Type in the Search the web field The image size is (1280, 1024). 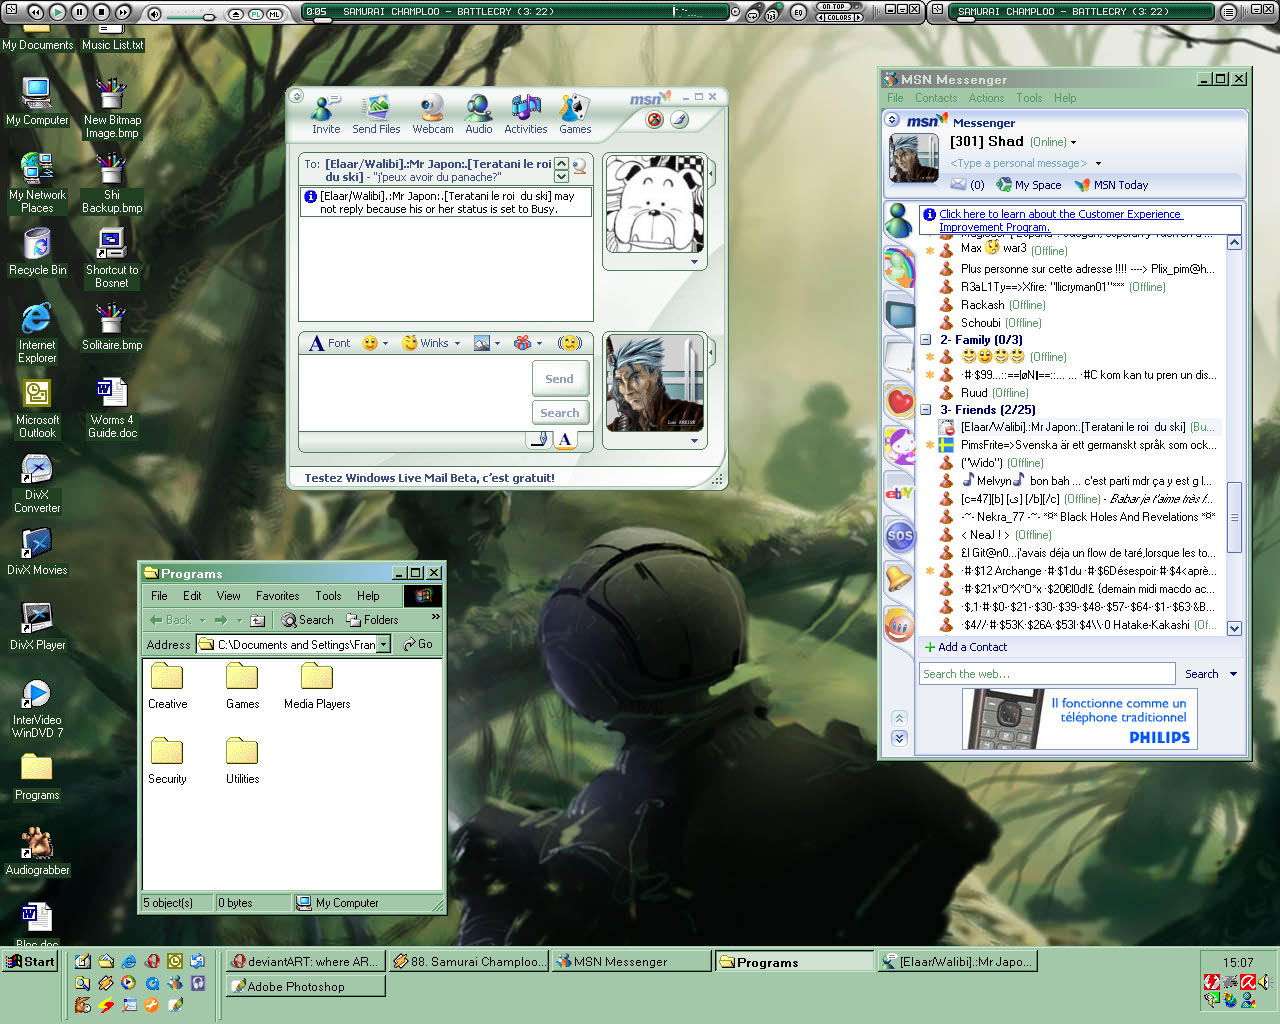[x=1047, y=674]
